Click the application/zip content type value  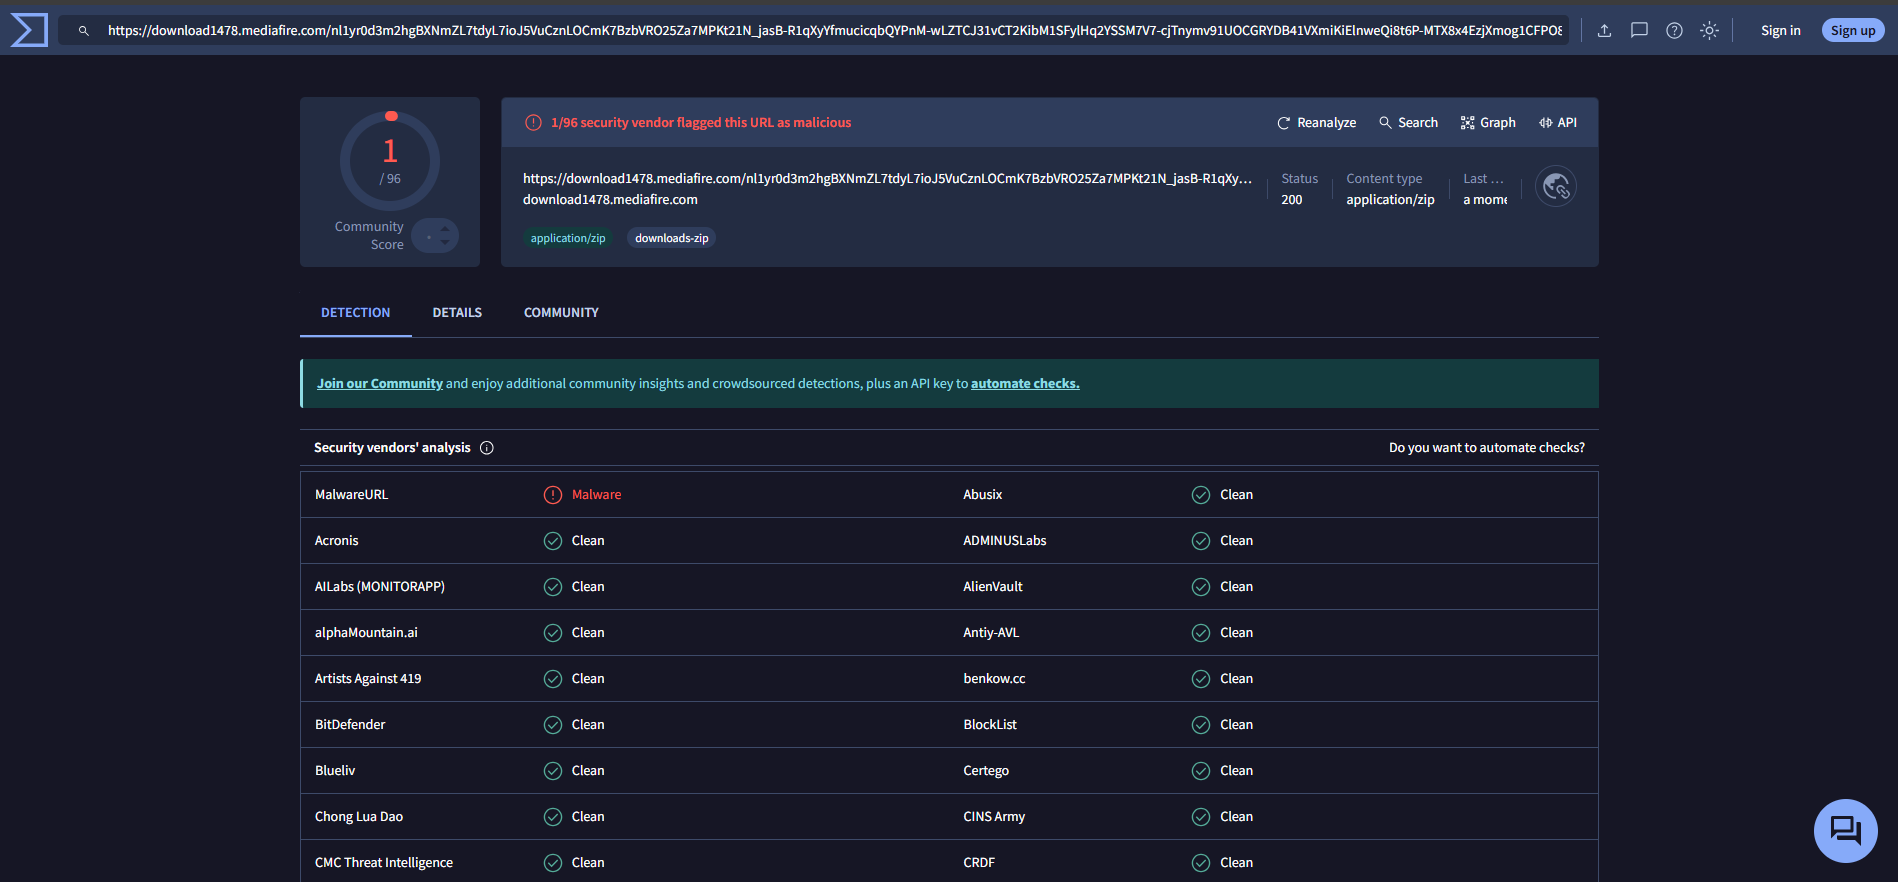1390,200
